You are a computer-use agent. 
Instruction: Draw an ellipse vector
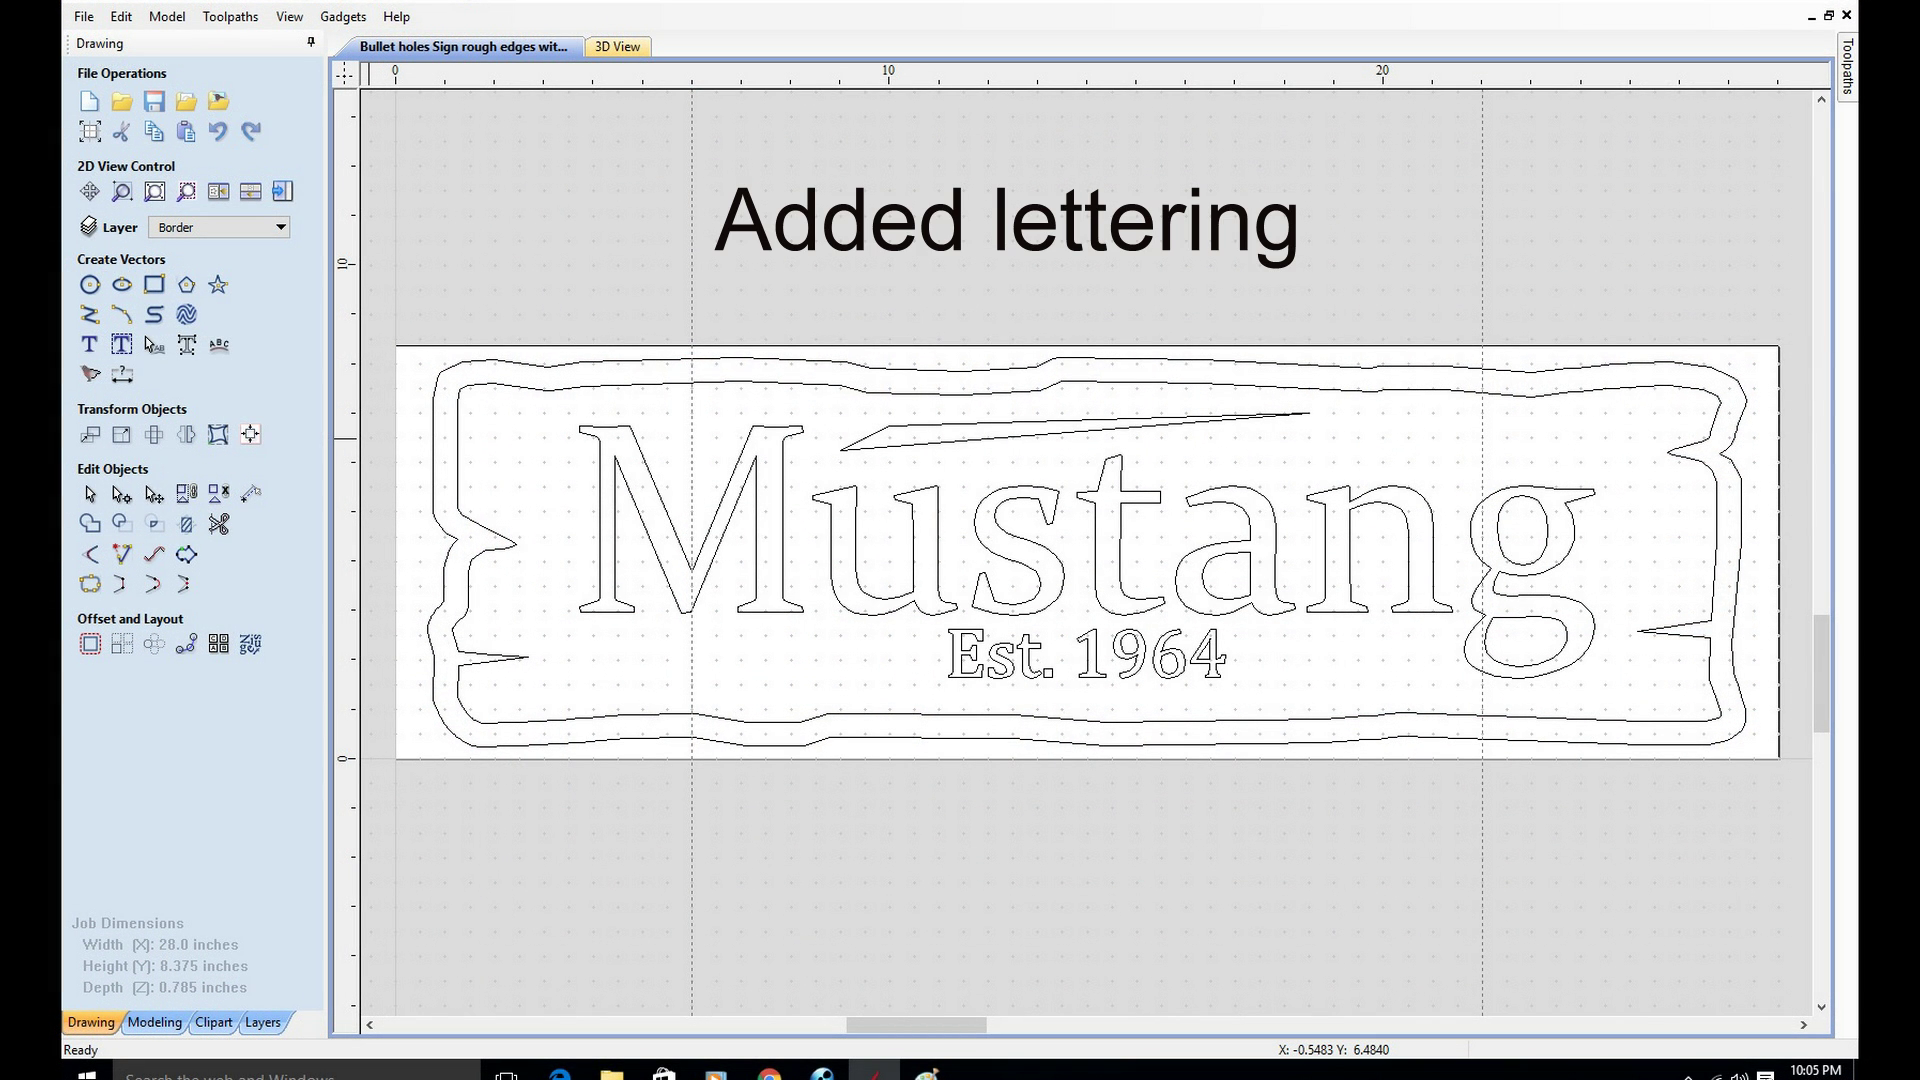(122, 285)
